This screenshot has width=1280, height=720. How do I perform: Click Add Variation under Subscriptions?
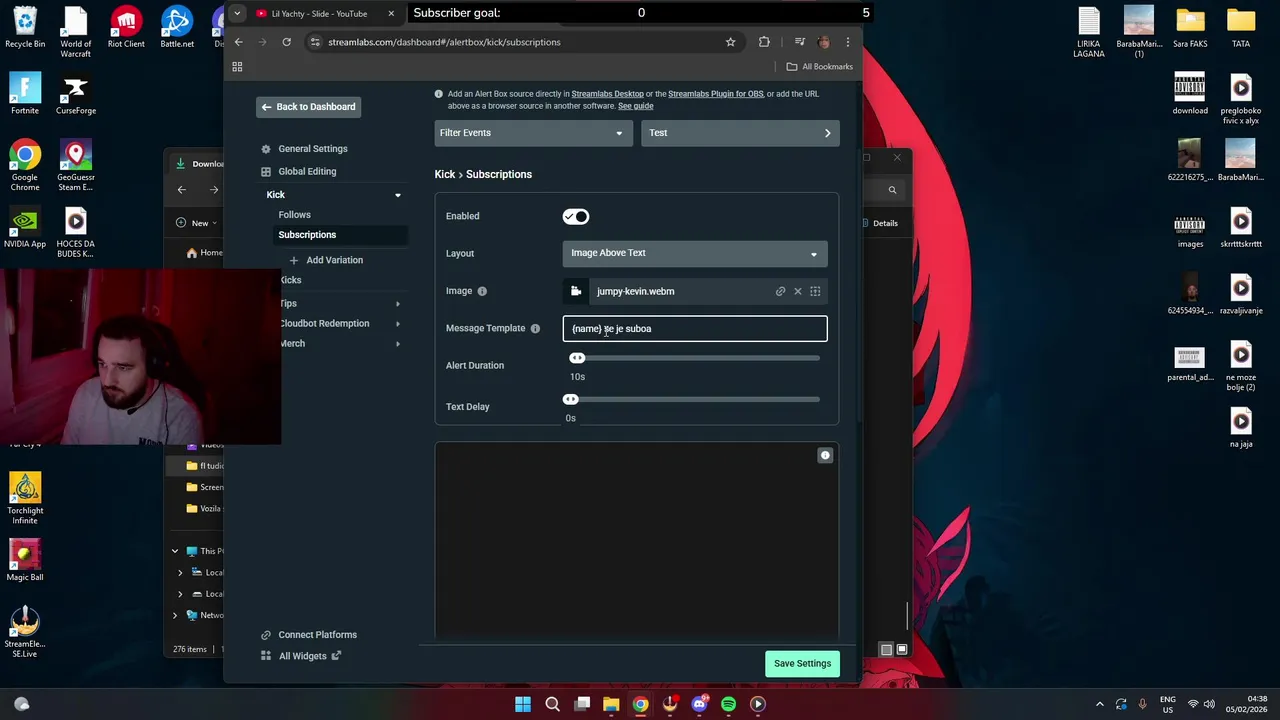click(x=326, y=260)
